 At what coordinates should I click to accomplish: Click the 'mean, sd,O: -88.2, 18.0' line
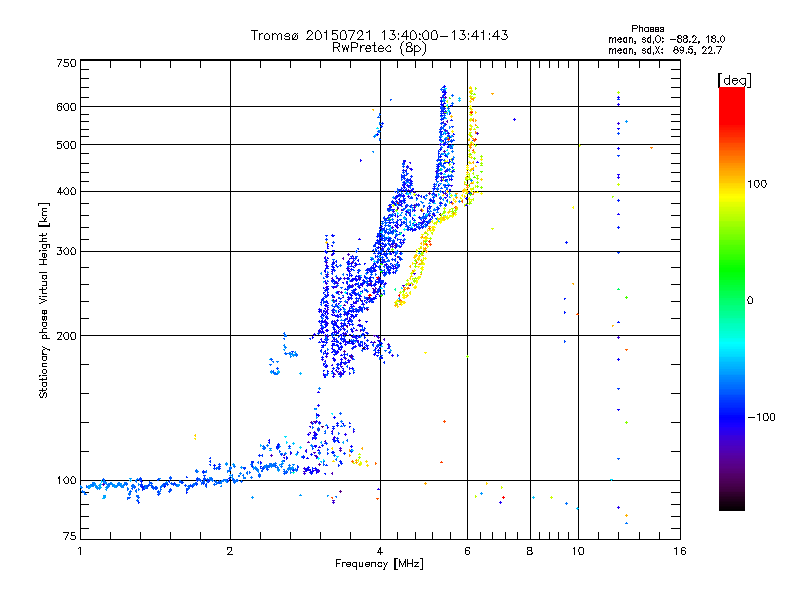(666, 39)
